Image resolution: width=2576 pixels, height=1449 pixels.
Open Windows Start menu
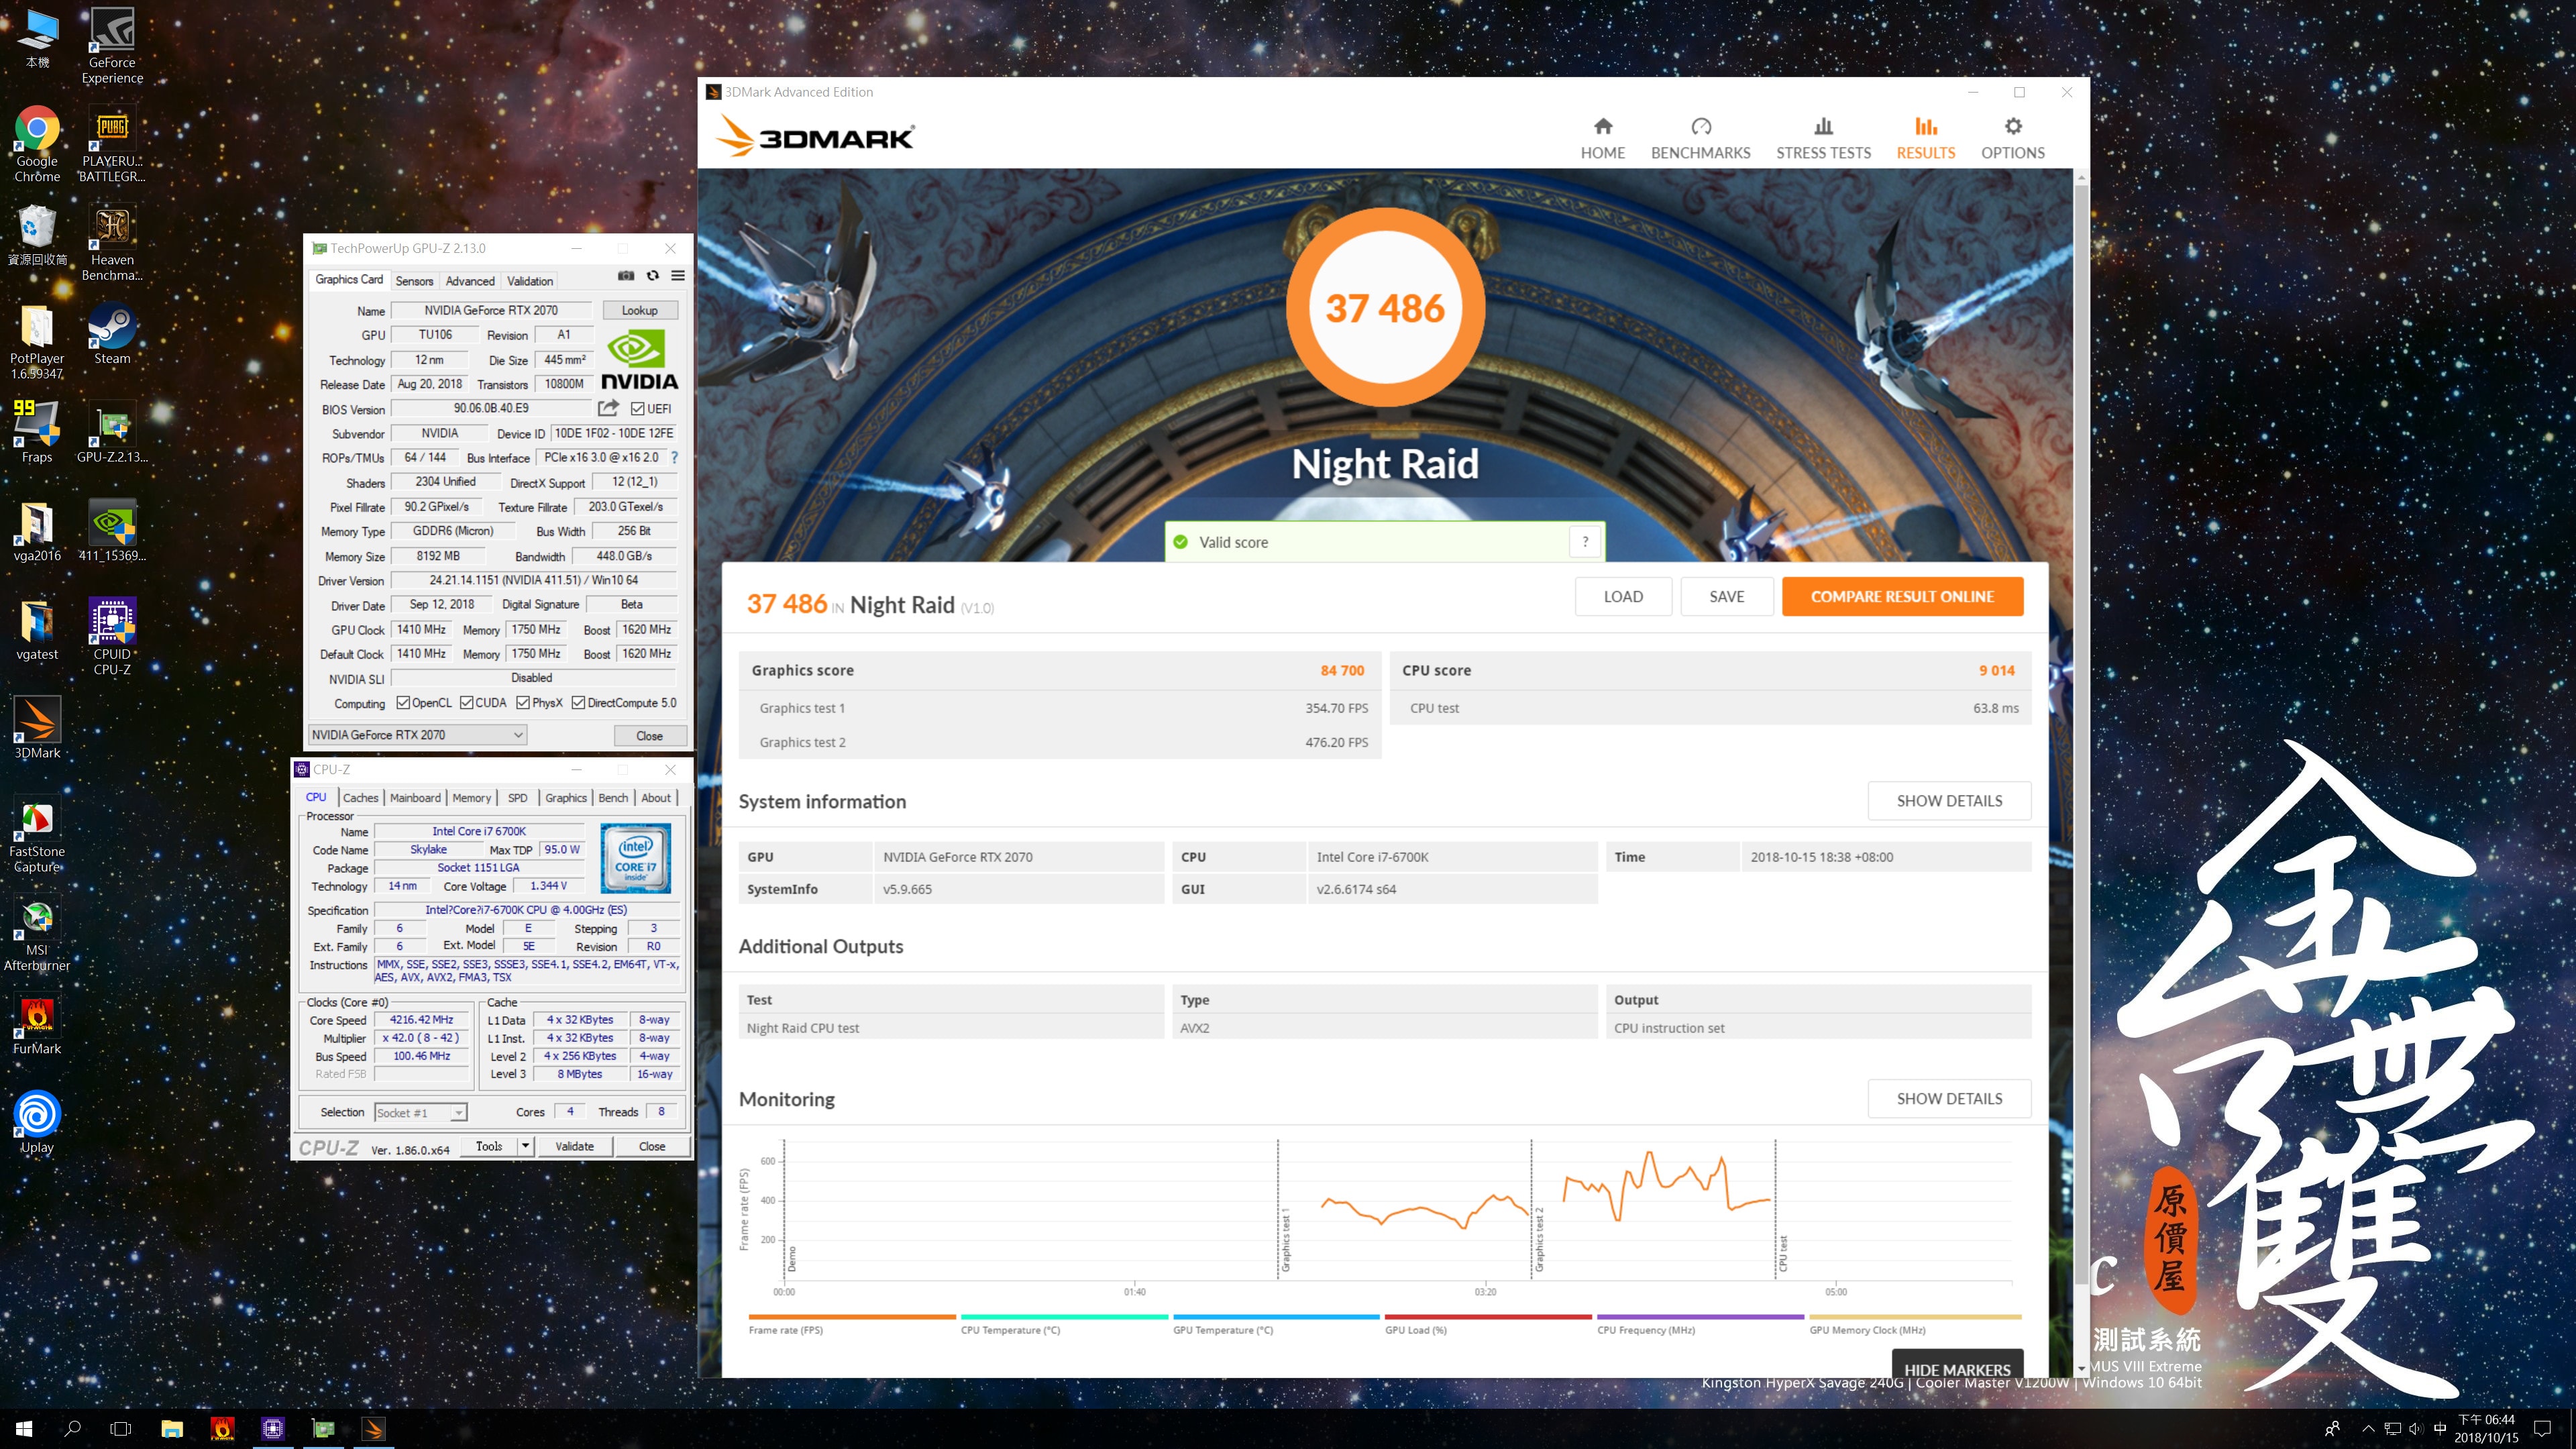tap(24, 1428)
